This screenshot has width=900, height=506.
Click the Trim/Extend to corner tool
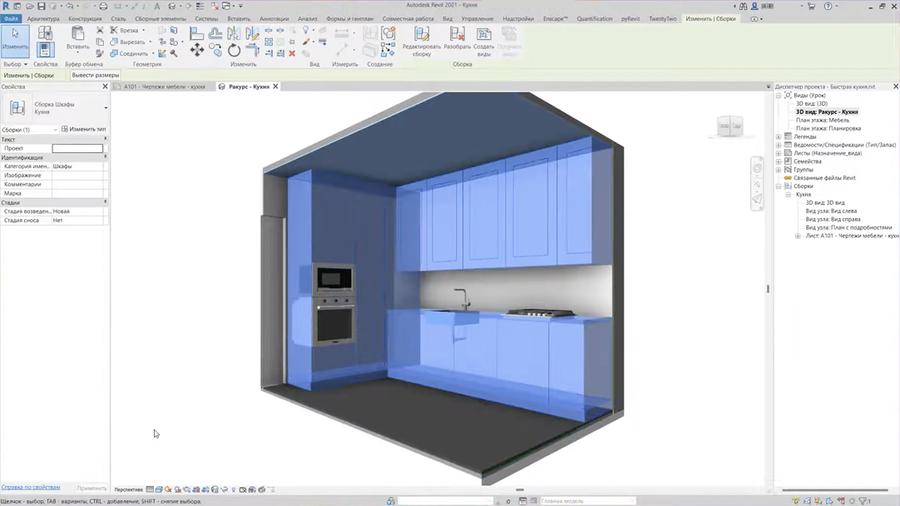click(x=253, y=50)
